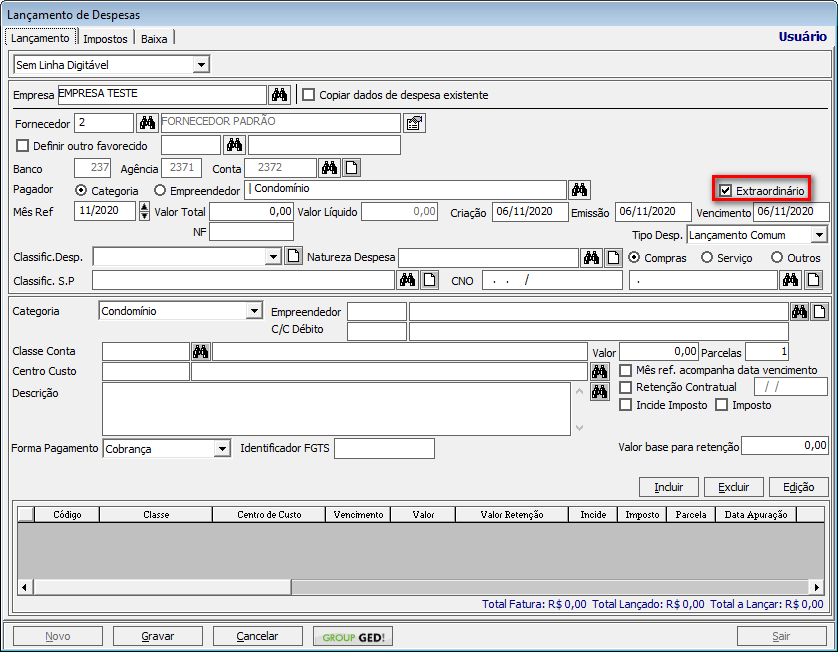Click the Excluir button
The width and height of the screenshot is (838, 652).
pyautogui.click(x=733, y=487)
